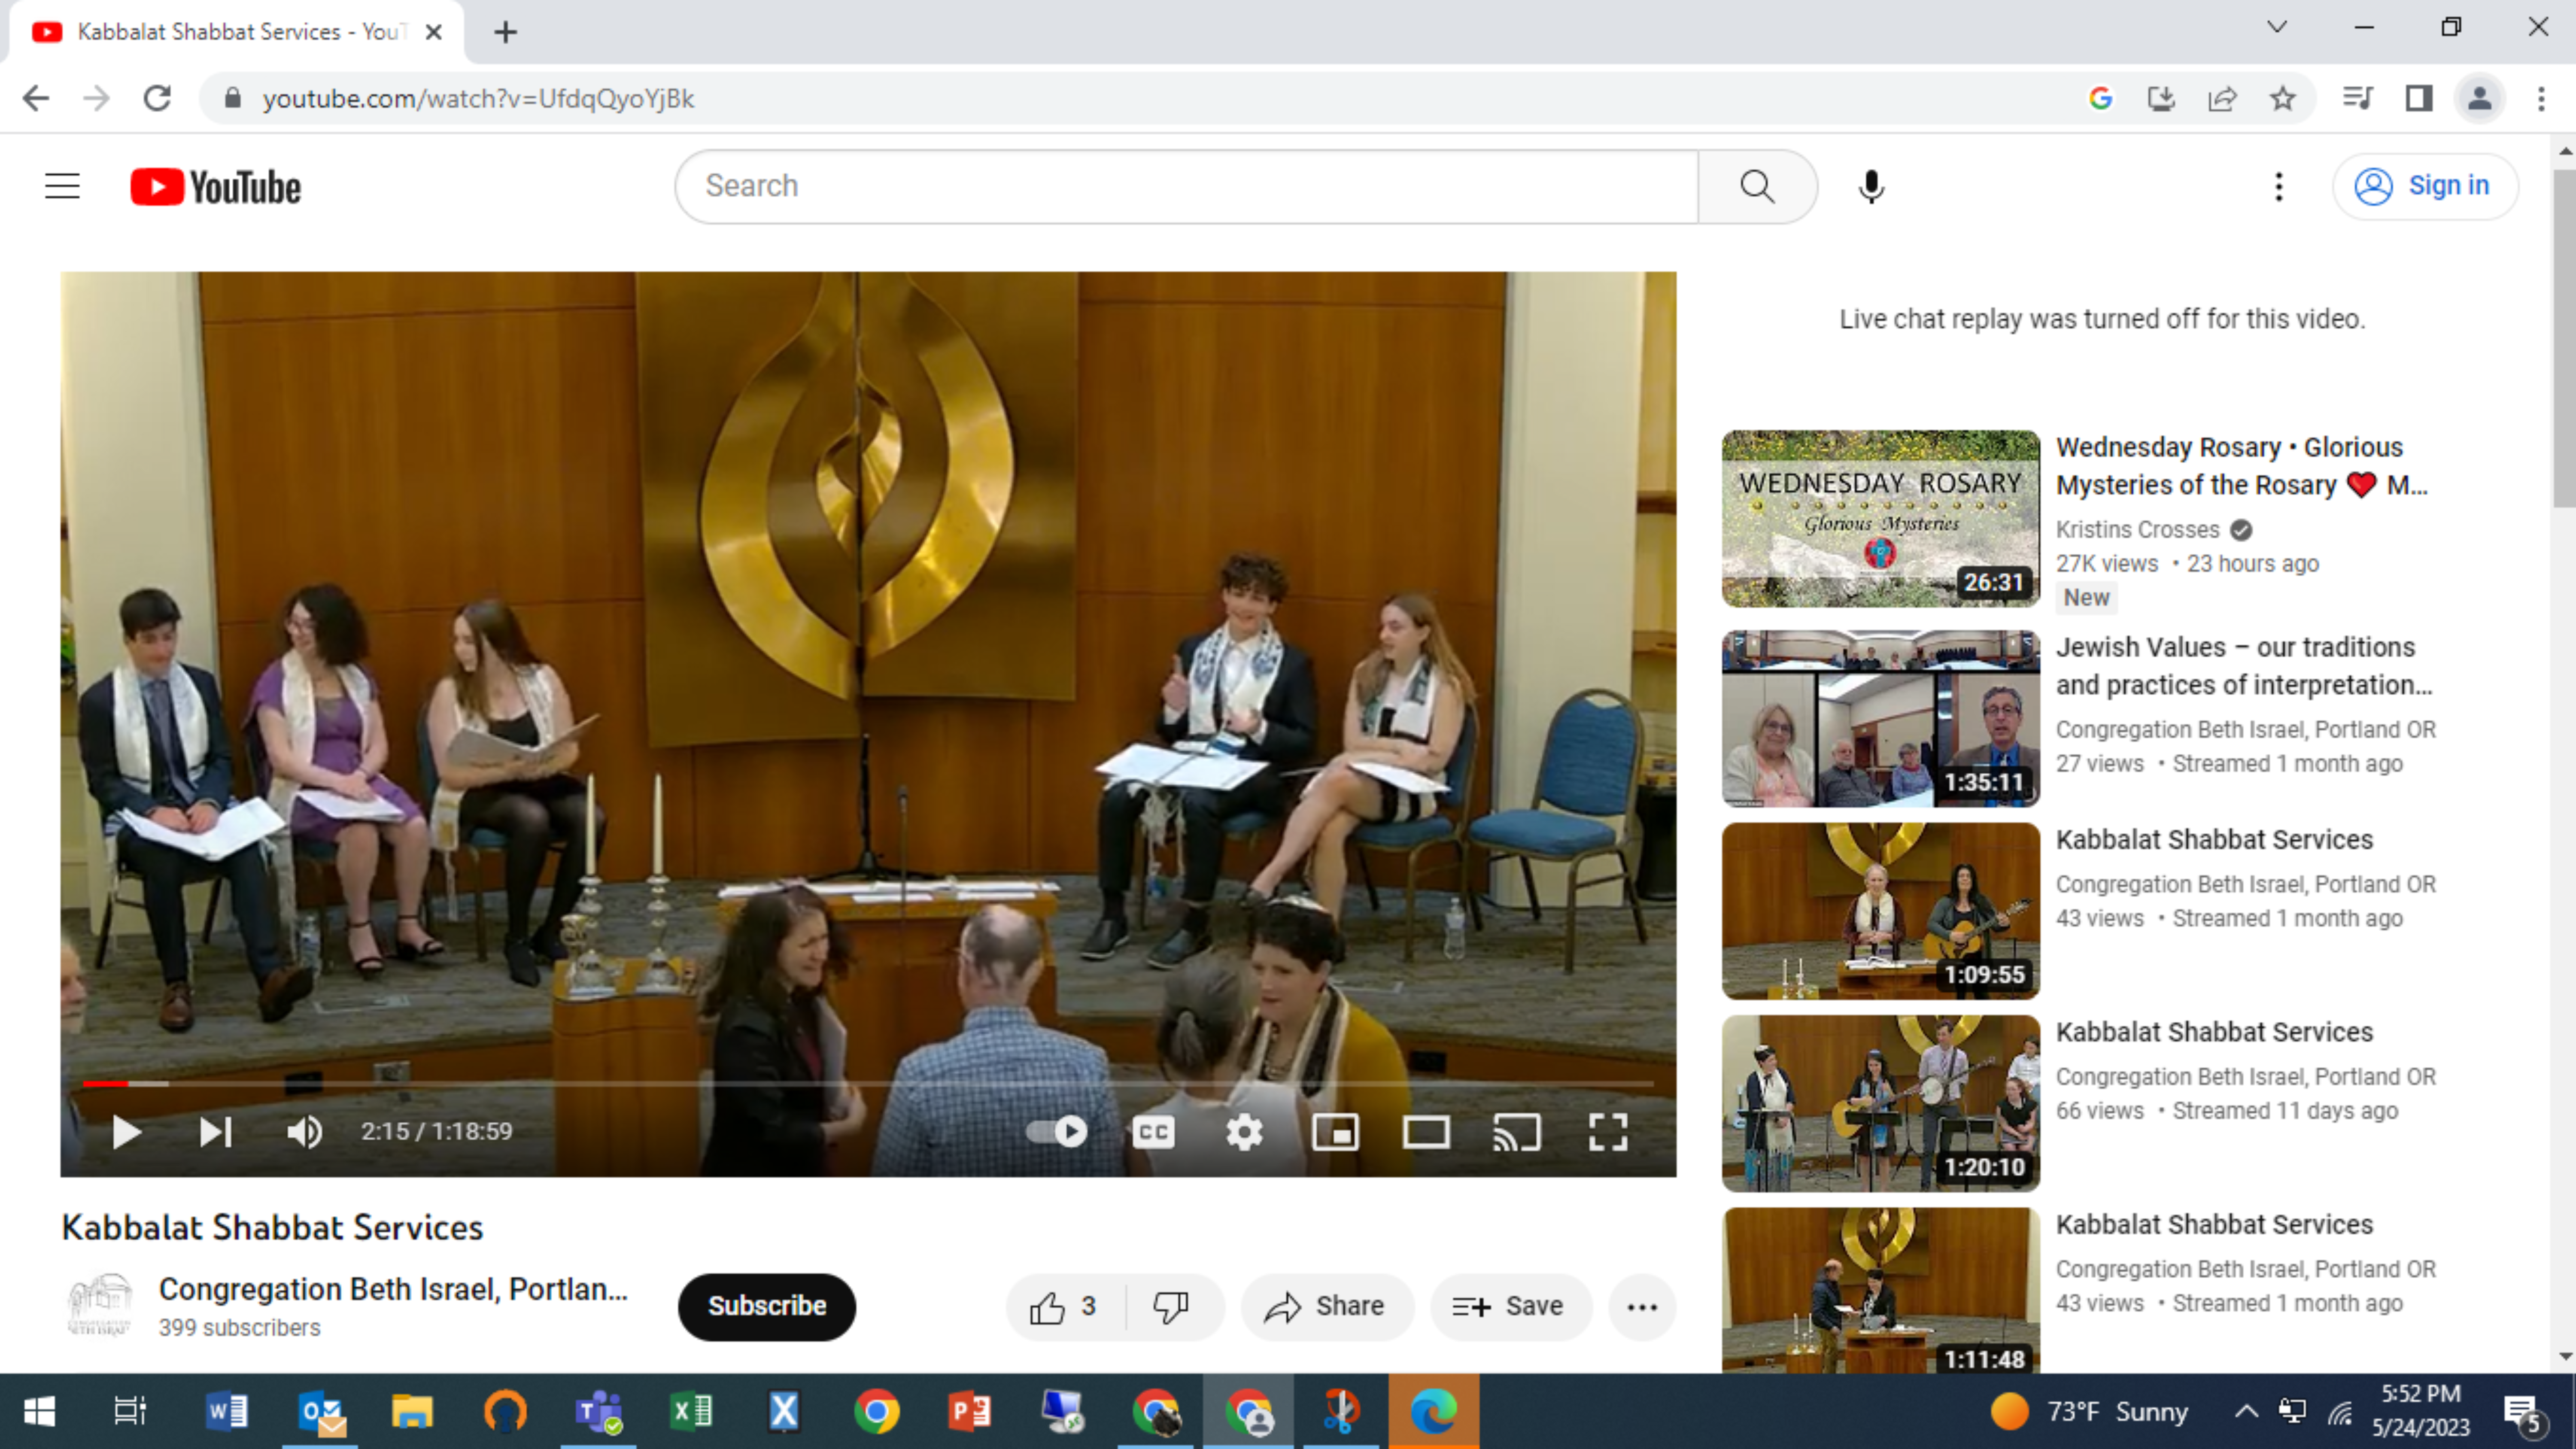Subscribe to Congregation Beth Israel channel
The height and width of the screenshot is (1449, 2576).
(767, 1306)
